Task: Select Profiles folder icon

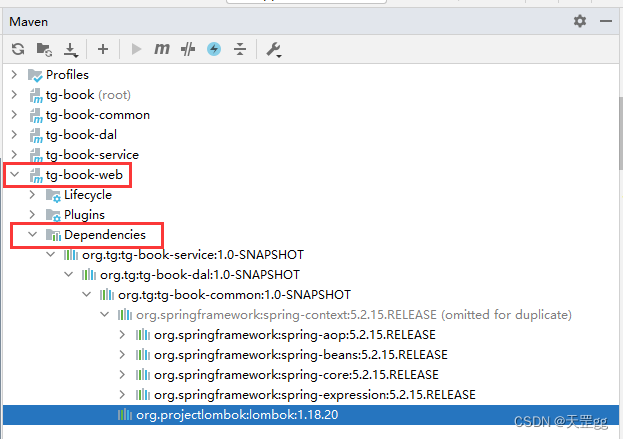Action: [x=35, y=75]
